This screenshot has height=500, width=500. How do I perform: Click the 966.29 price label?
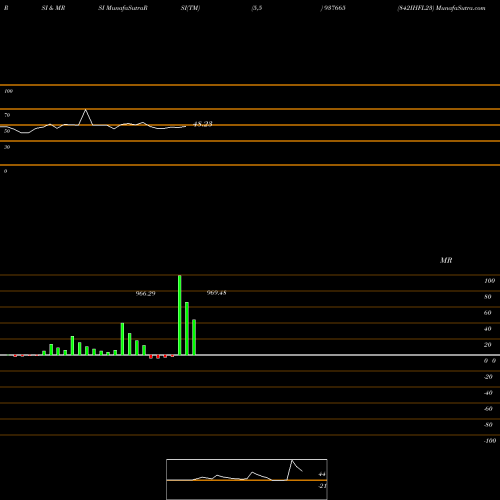pyautogui.click(x=145, y=293)
